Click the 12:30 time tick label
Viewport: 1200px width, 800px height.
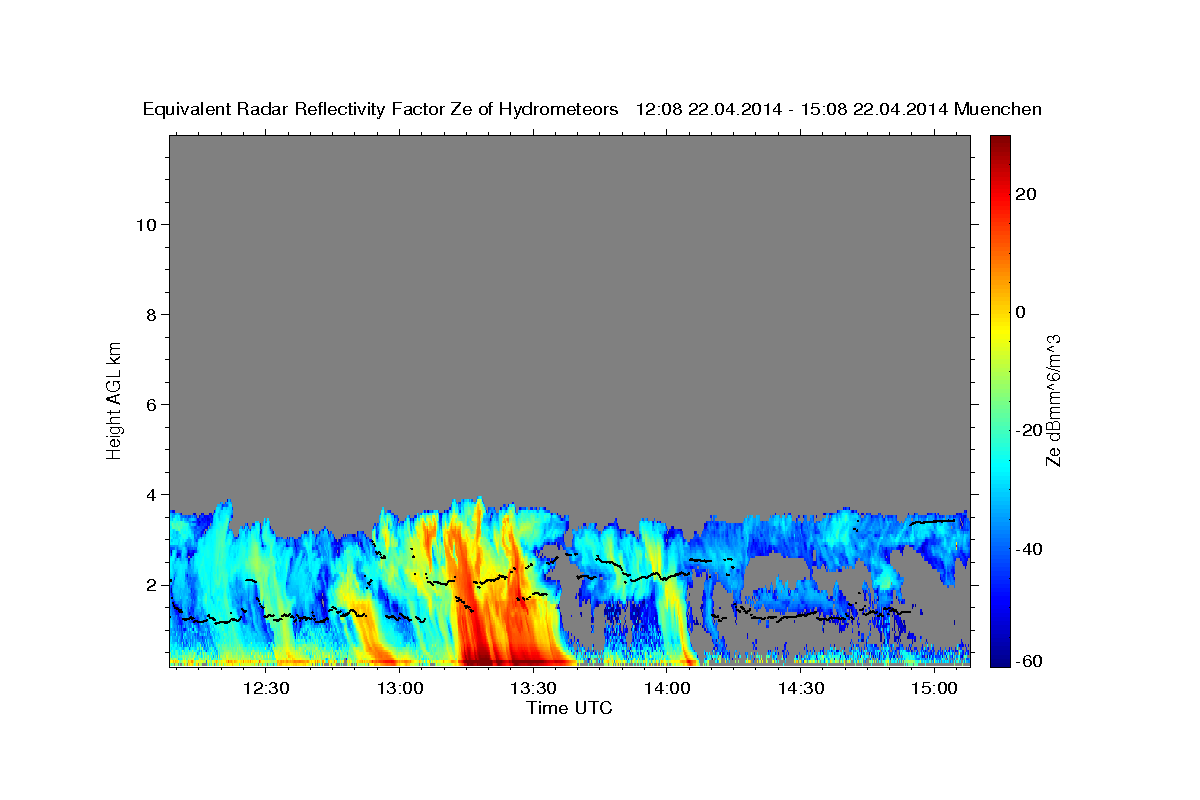point(267,688)
